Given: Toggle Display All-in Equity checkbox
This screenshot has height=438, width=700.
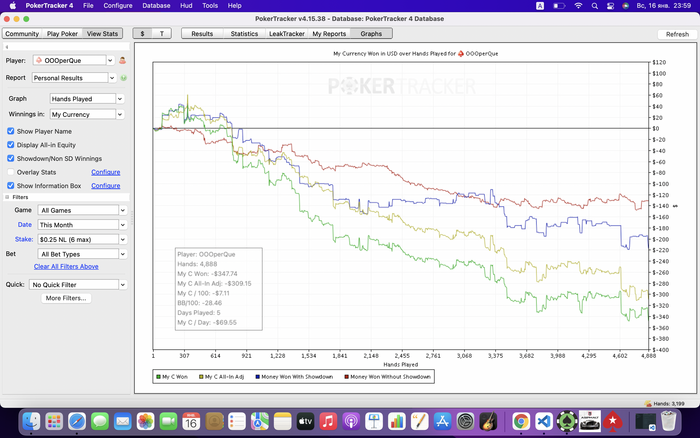Looking at the screenshot, I should pos(11,145).
